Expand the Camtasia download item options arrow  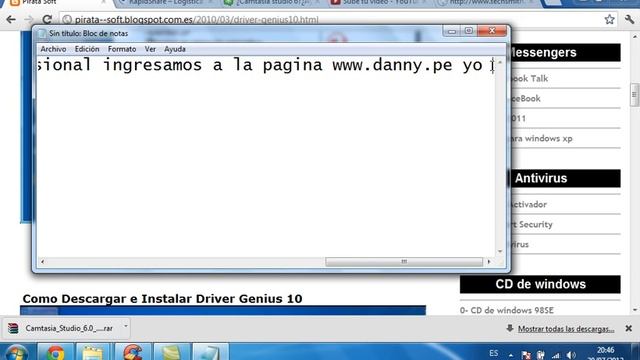[x=126, y=326]
